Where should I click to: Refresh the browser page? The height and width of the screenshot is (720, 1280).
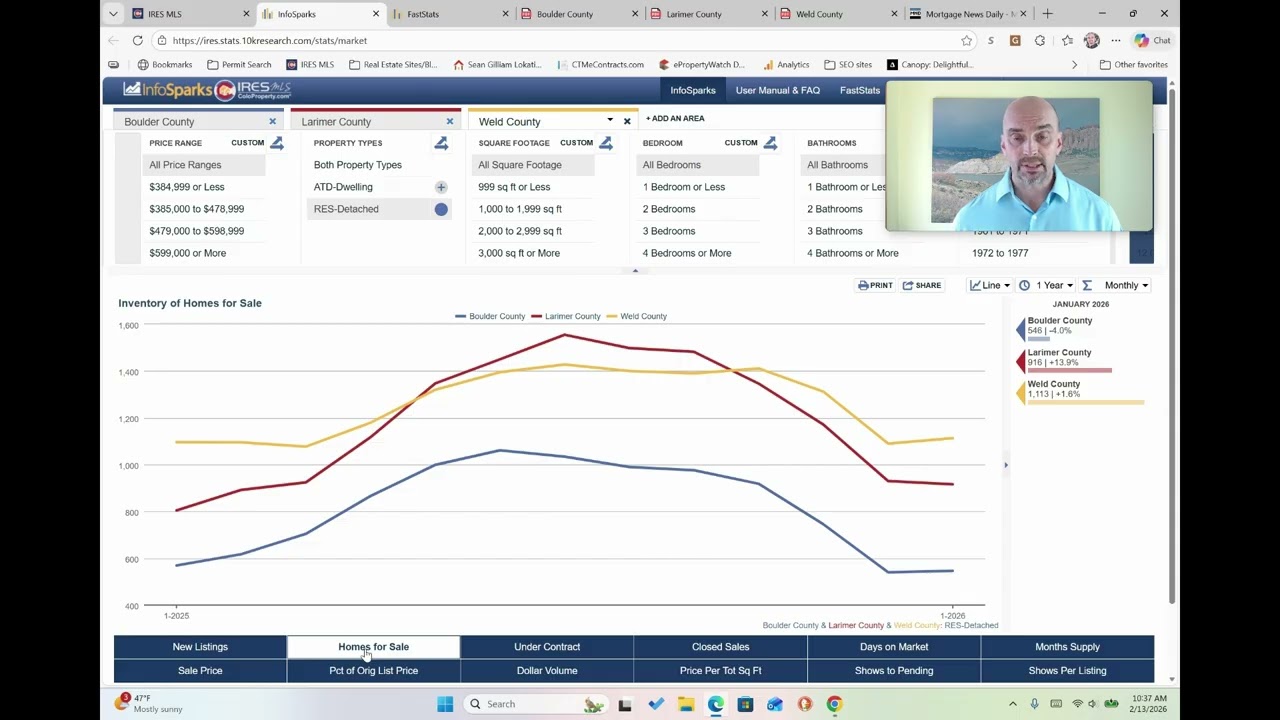[137, 41]
